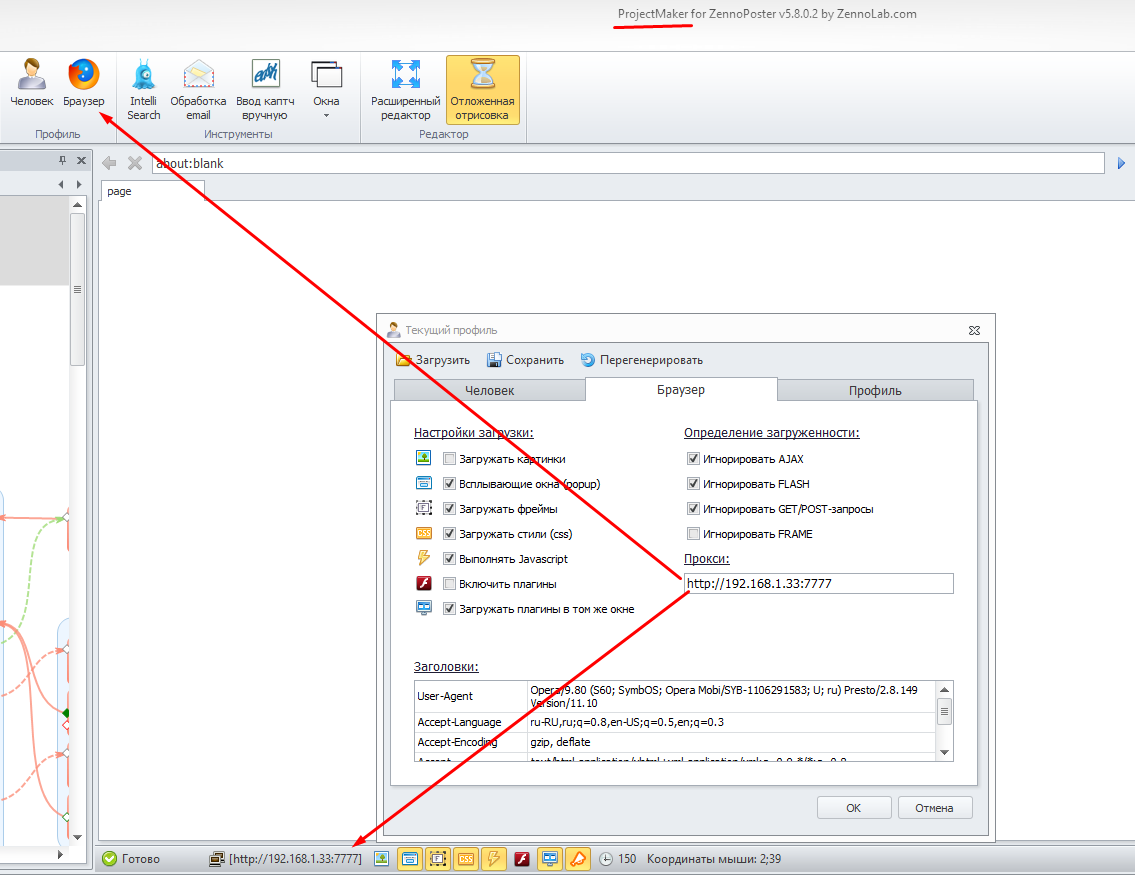Click the image icon beside Загружать картинки

[x=423, y=458]
